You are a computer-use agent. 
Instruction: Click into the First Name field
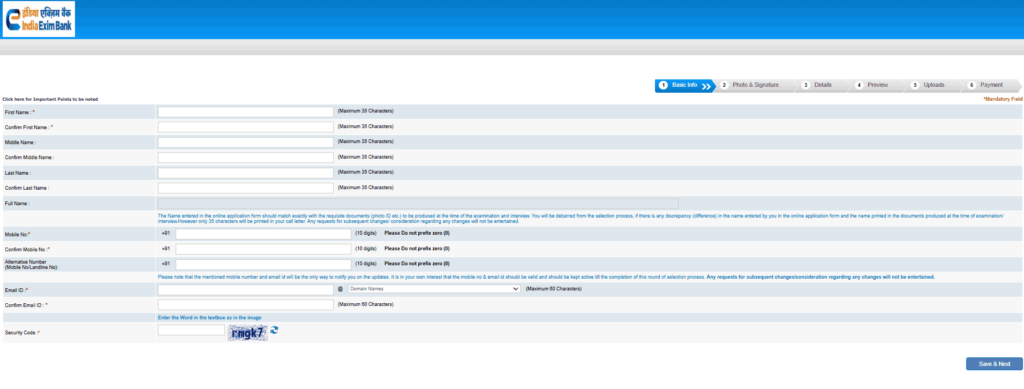click(x=246, y=112)
